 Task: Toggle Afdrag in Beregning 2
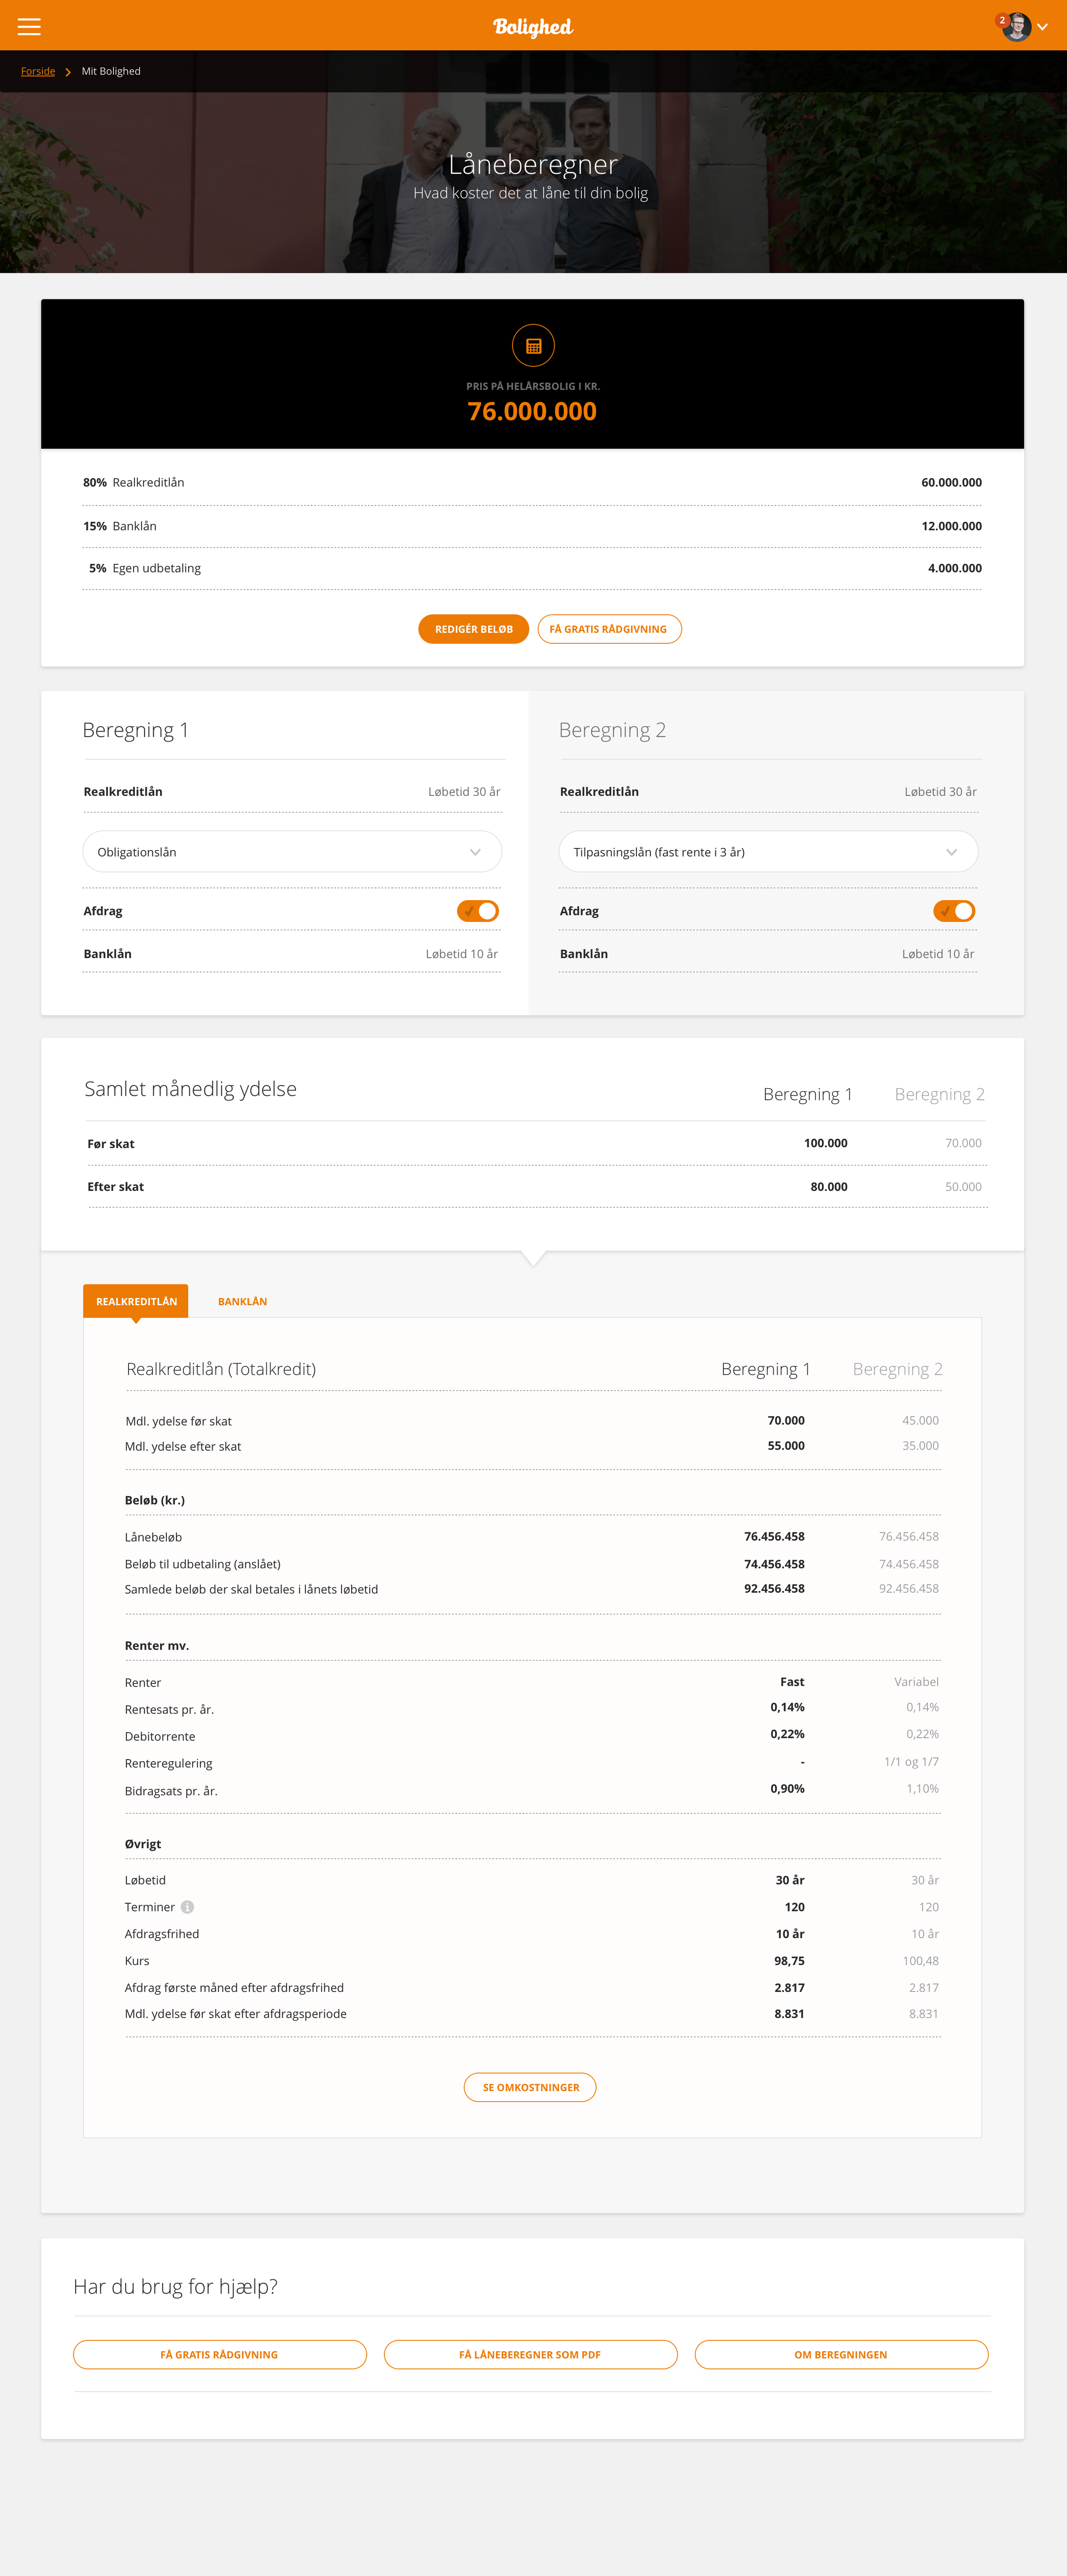coord(954,911)
